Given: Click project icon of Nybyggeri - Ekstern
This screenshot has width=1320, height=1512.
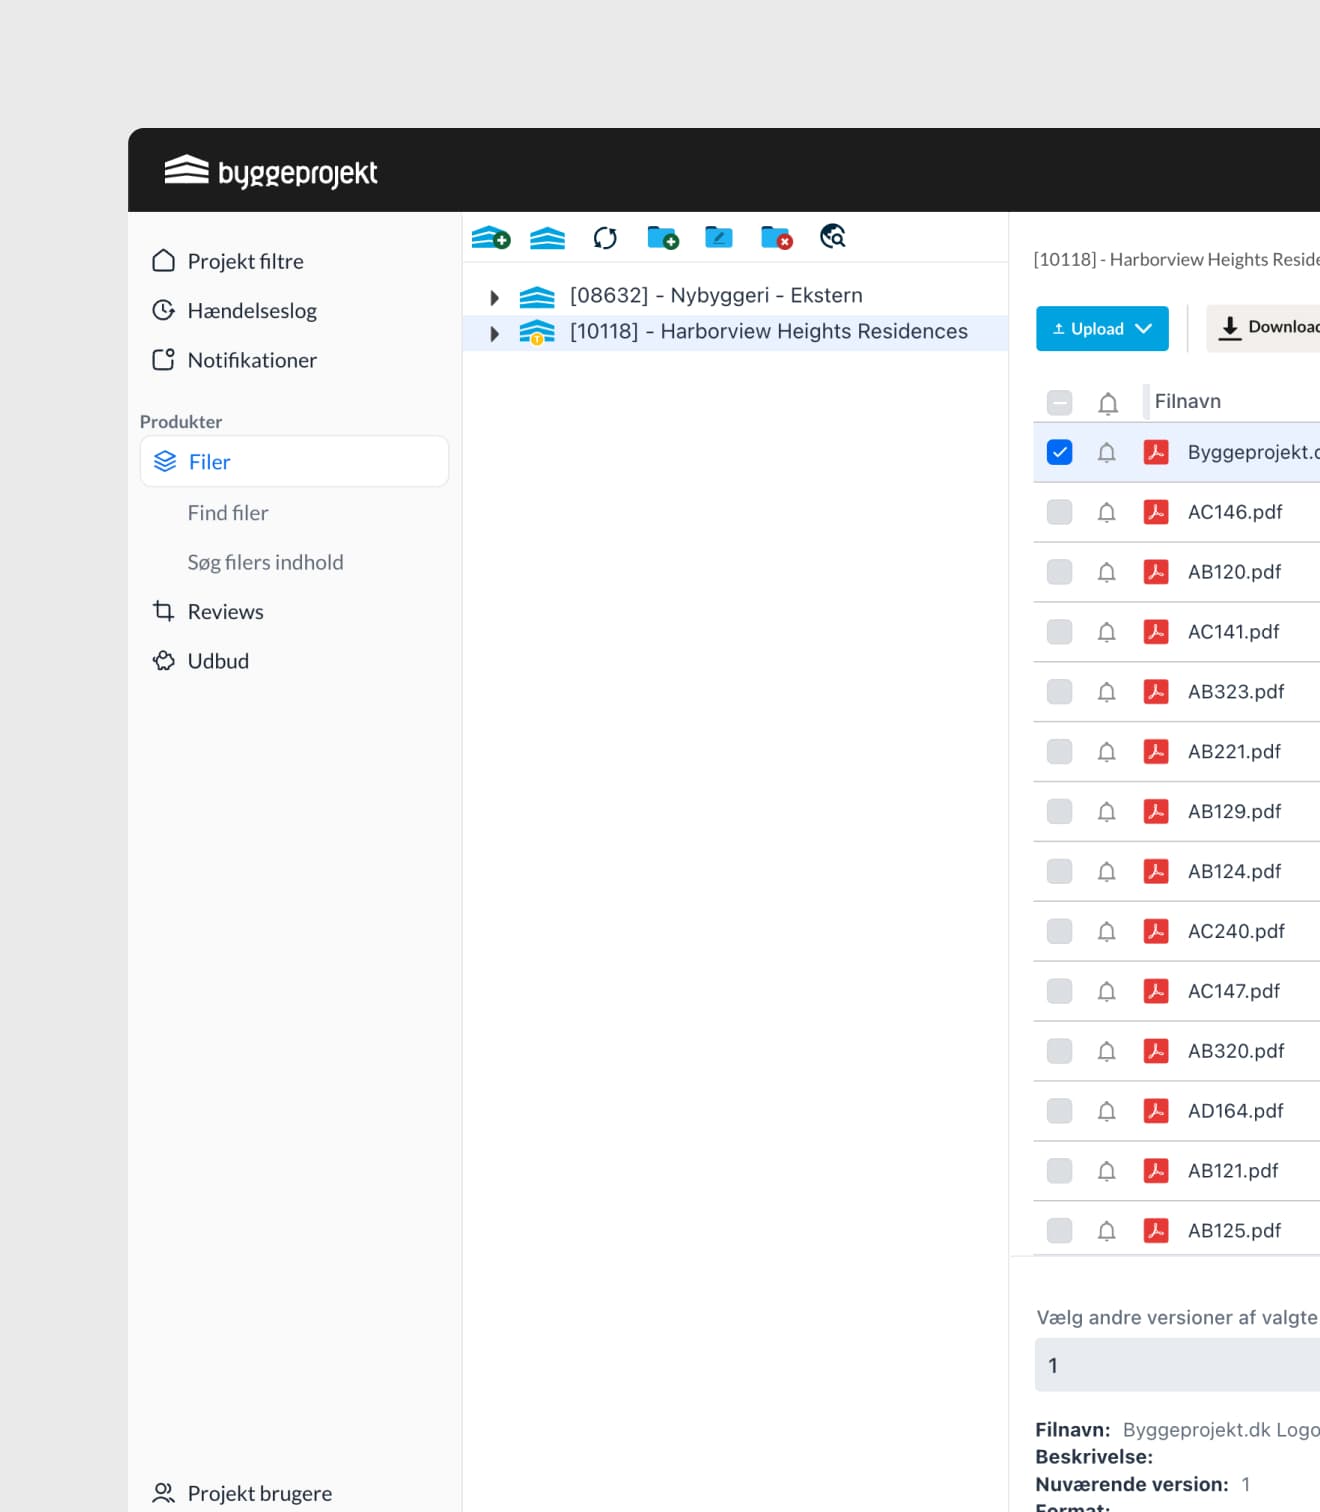Looking at the screenshot, I should pos(537,297).
